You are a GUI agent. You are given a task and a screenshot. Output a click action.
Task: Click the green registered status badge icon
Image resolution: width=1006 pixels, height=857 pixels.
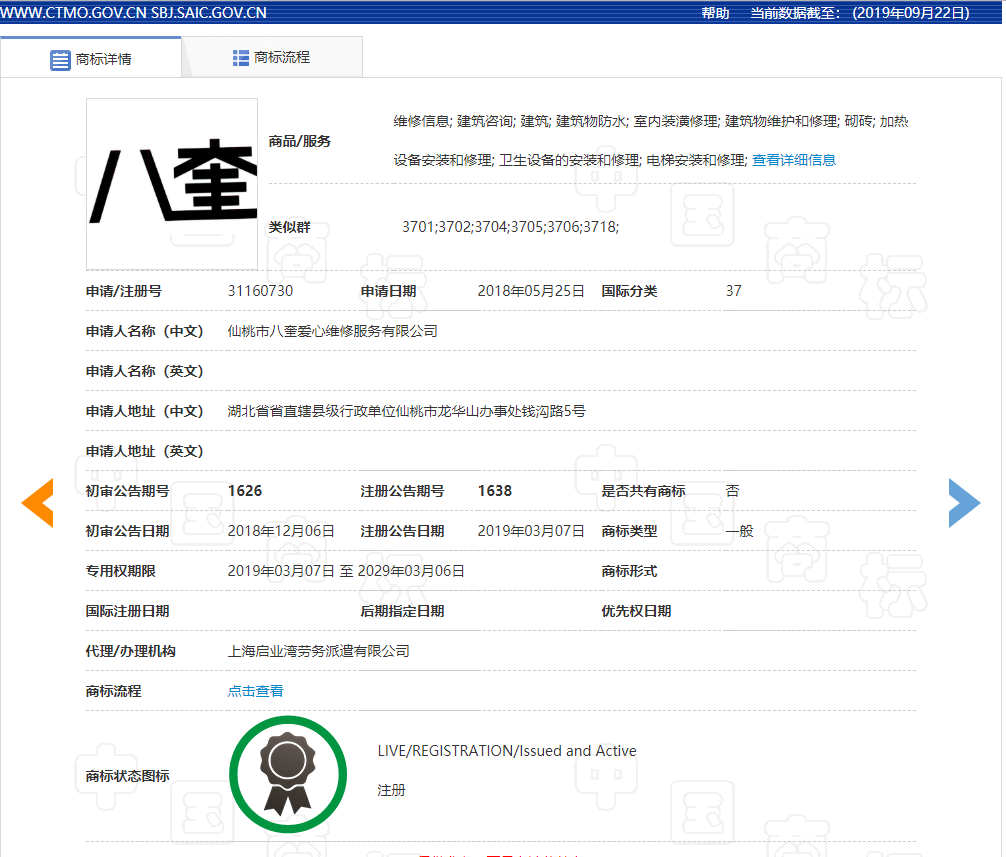[x=288, y=774]
